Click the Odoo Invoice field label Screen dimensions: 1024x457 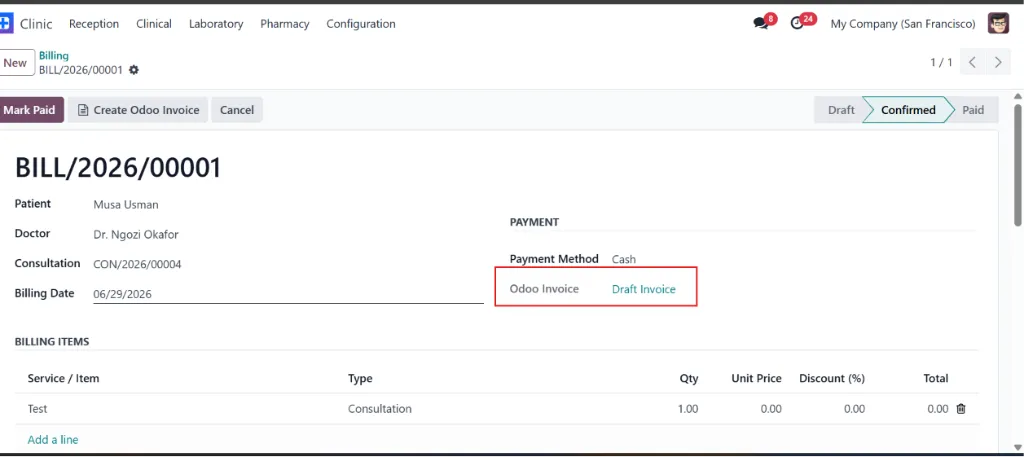[544, 289]
